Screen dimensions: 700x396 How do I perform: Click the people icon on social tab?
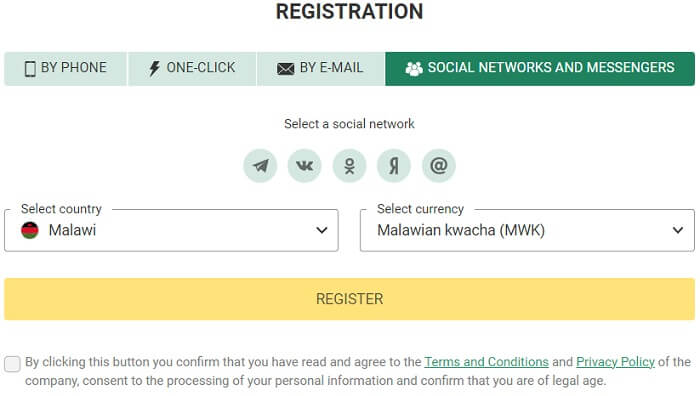tap(414, 68)
